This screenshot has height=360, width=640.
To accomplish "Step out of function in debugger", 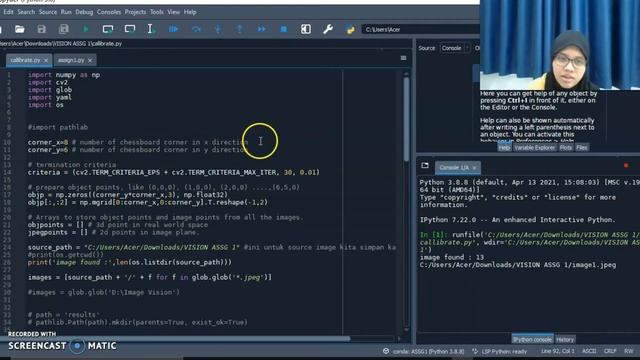I will pyautogui.click(x=240, y=29).
